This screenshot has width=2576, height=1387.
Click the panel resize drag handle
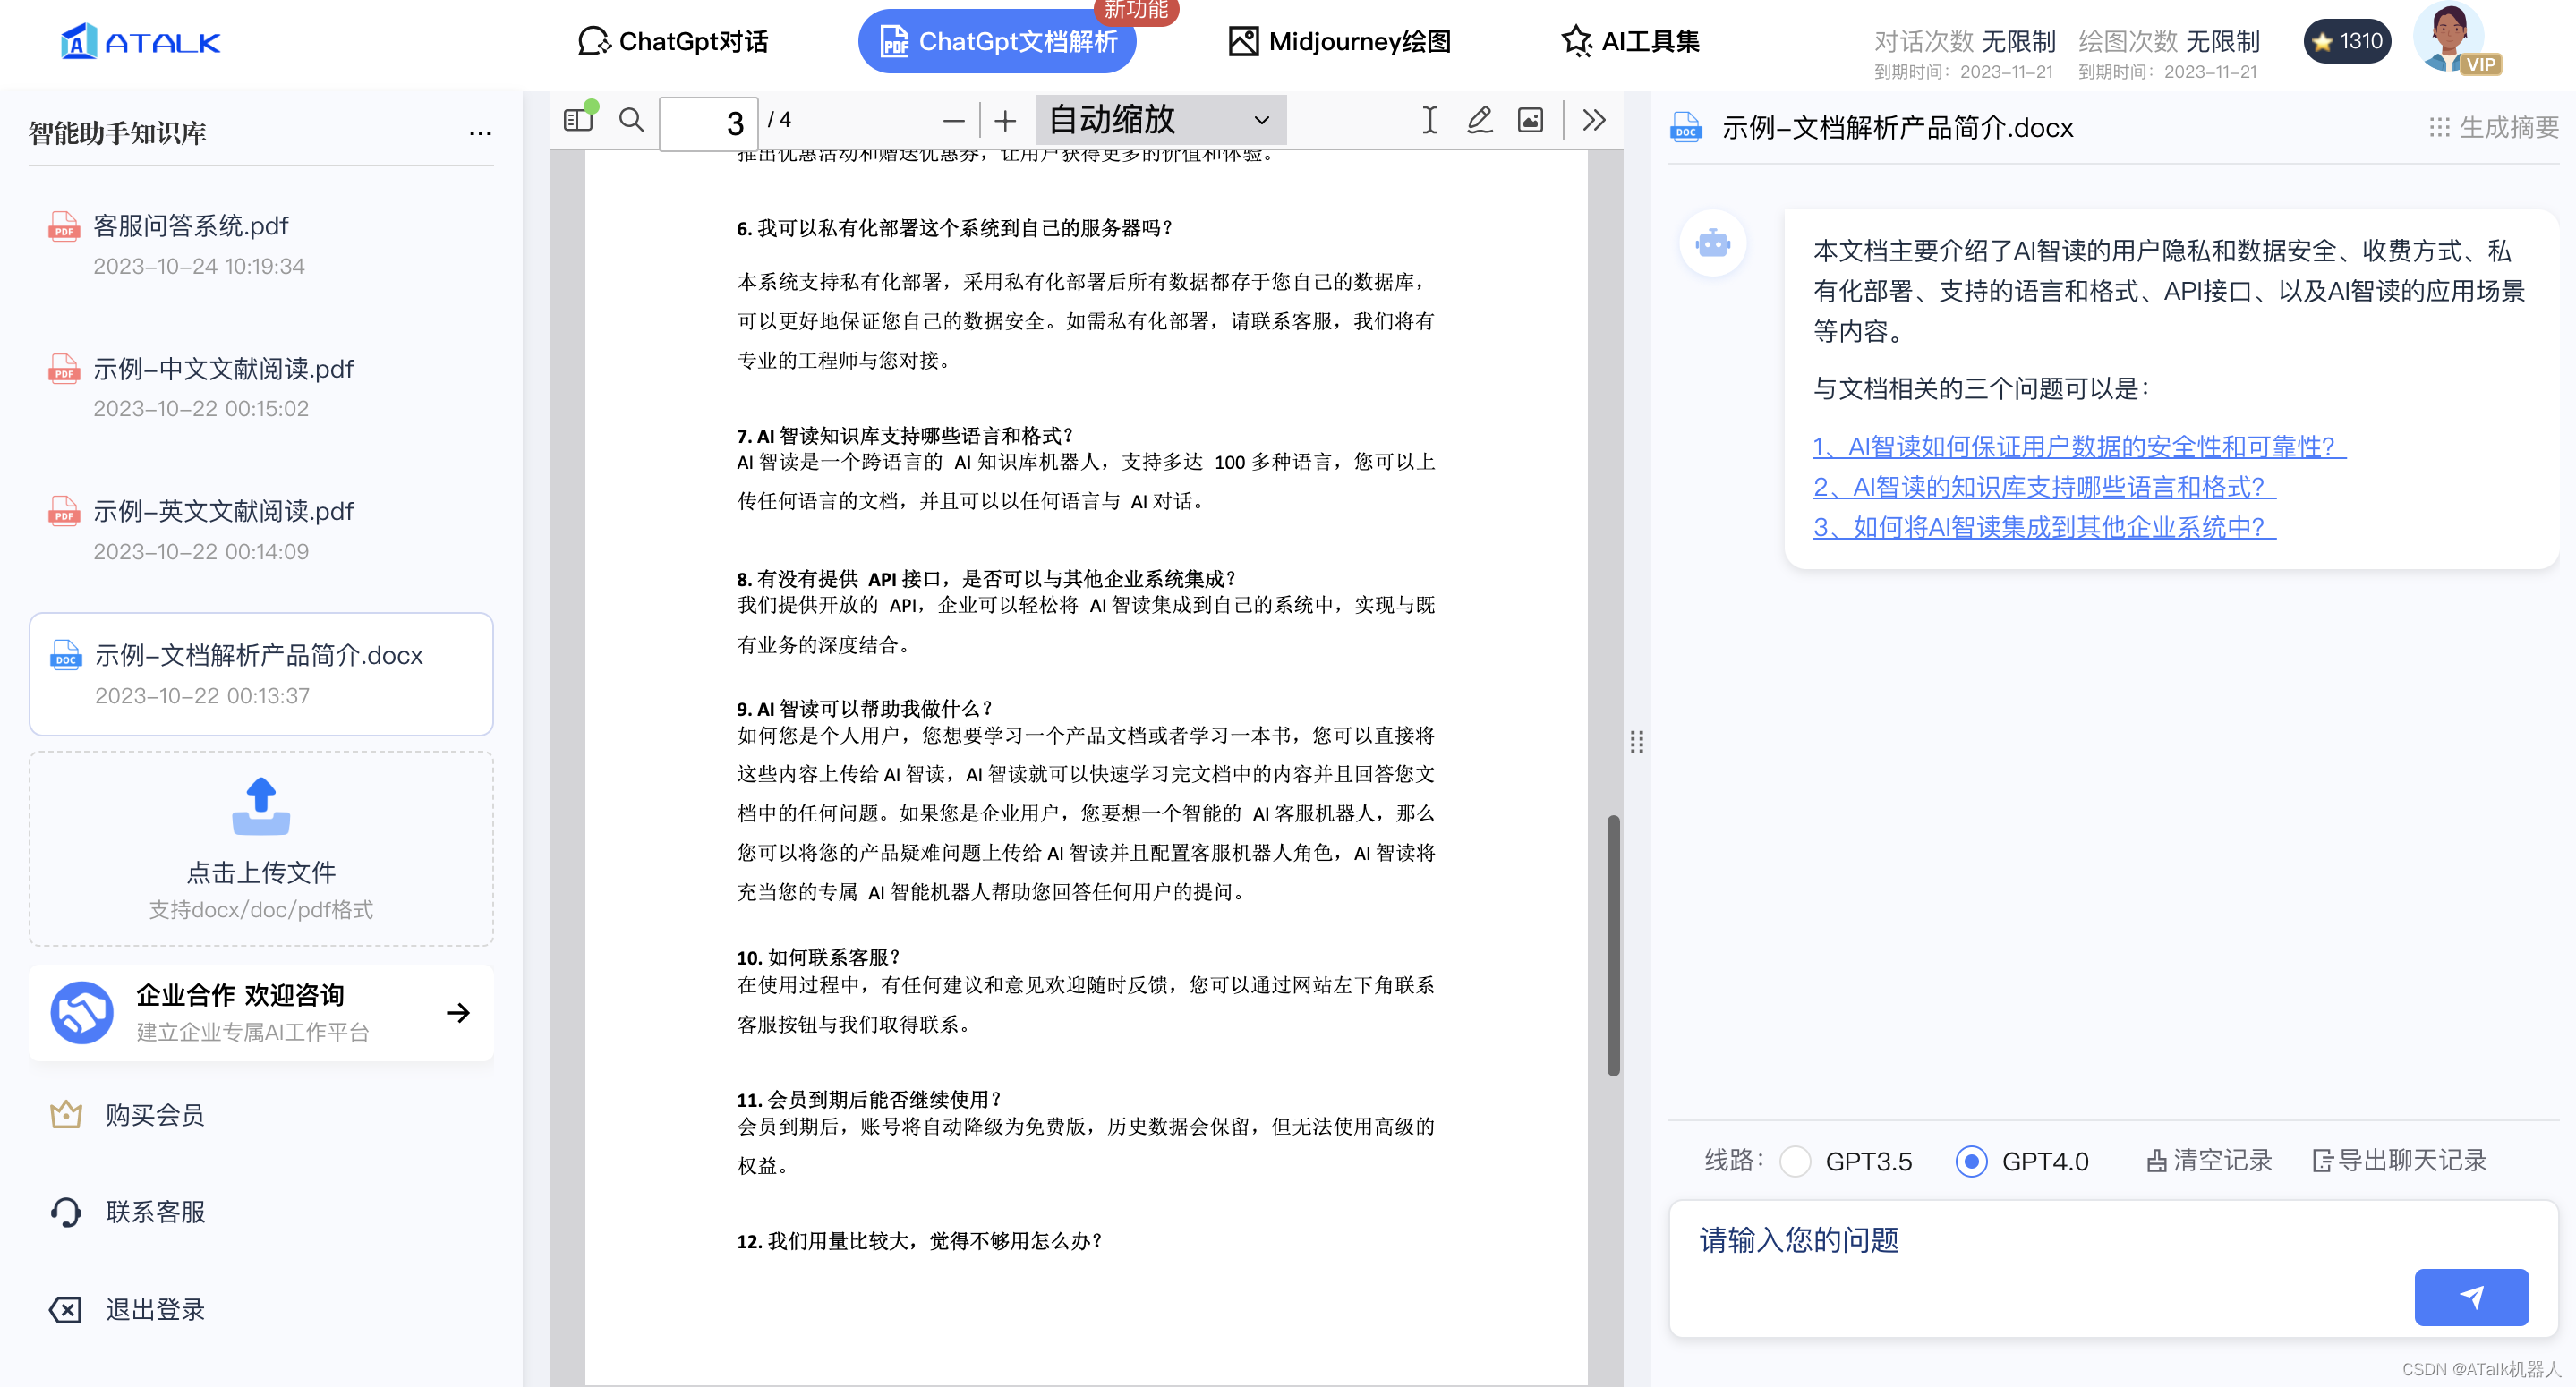click(x=1637, y=741)
